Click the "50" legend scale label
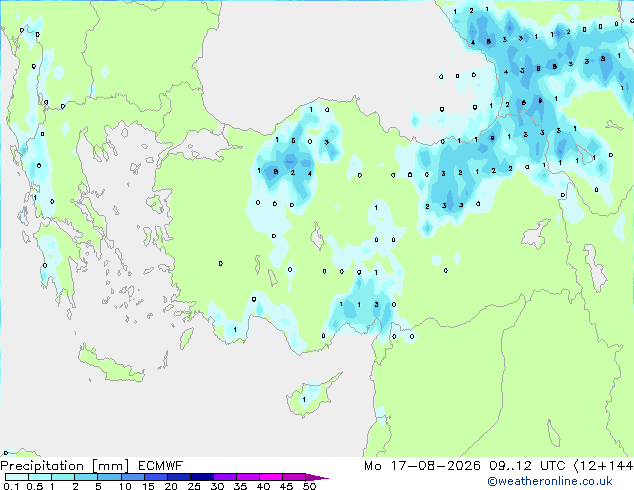The image size is (634, 490). point(310,486)
